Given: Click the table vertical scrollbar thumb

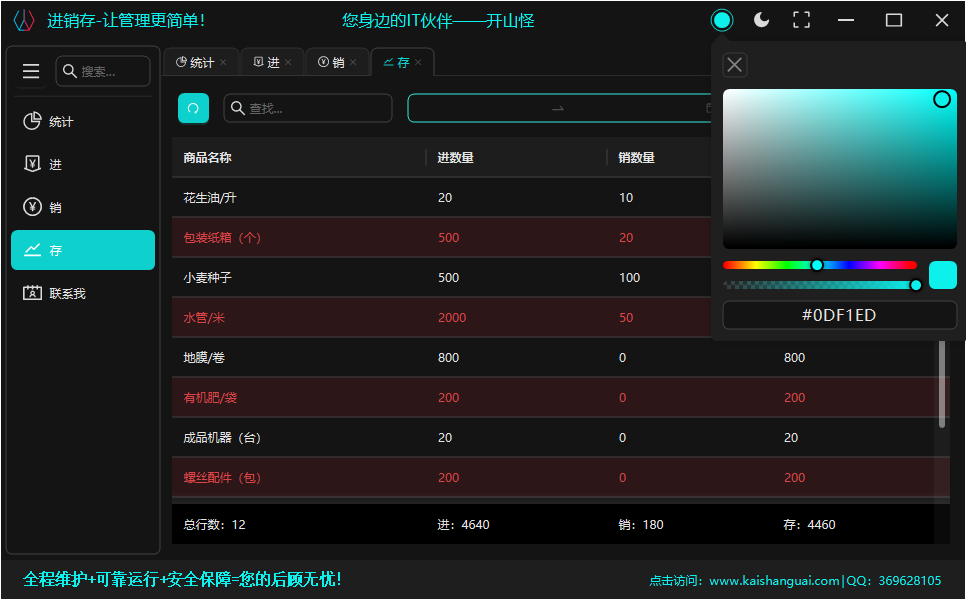Looking at the screenshot, I should pos(941,383).
